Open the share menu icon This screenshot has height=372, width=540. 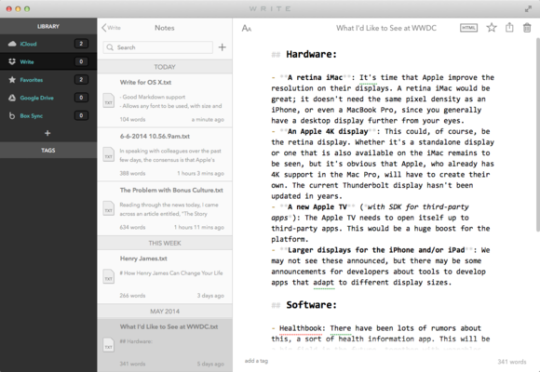tap(509, 28)
